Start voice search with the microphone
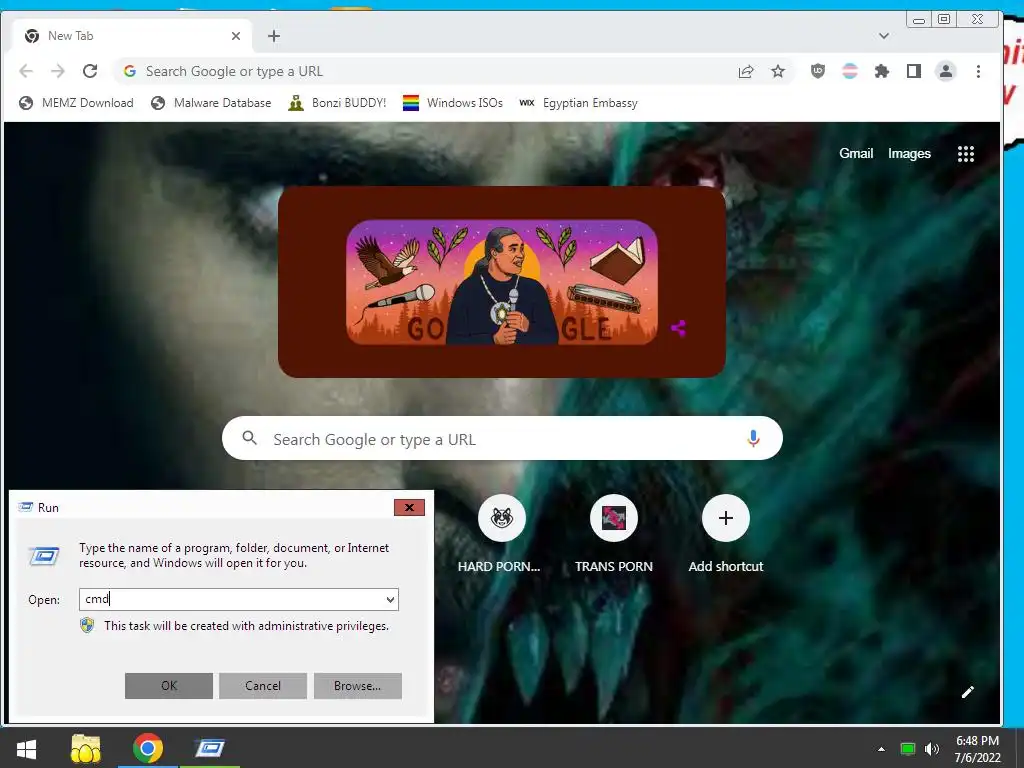The width and height of the screenshot is (1024, 768). 753,438
